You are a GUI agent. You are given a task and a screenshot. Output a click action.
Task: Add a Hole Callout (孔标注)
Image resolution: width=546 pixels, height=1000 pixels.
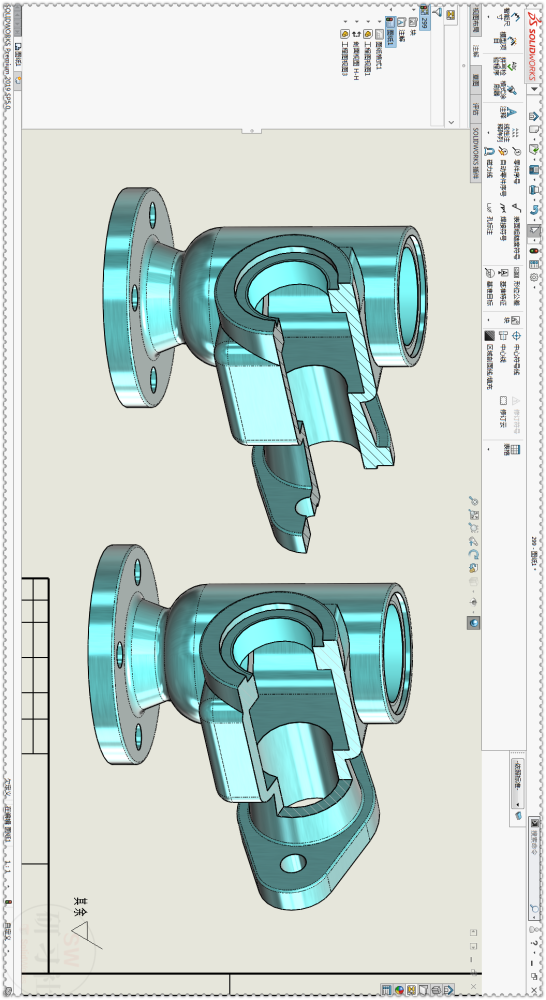(489, 219)
